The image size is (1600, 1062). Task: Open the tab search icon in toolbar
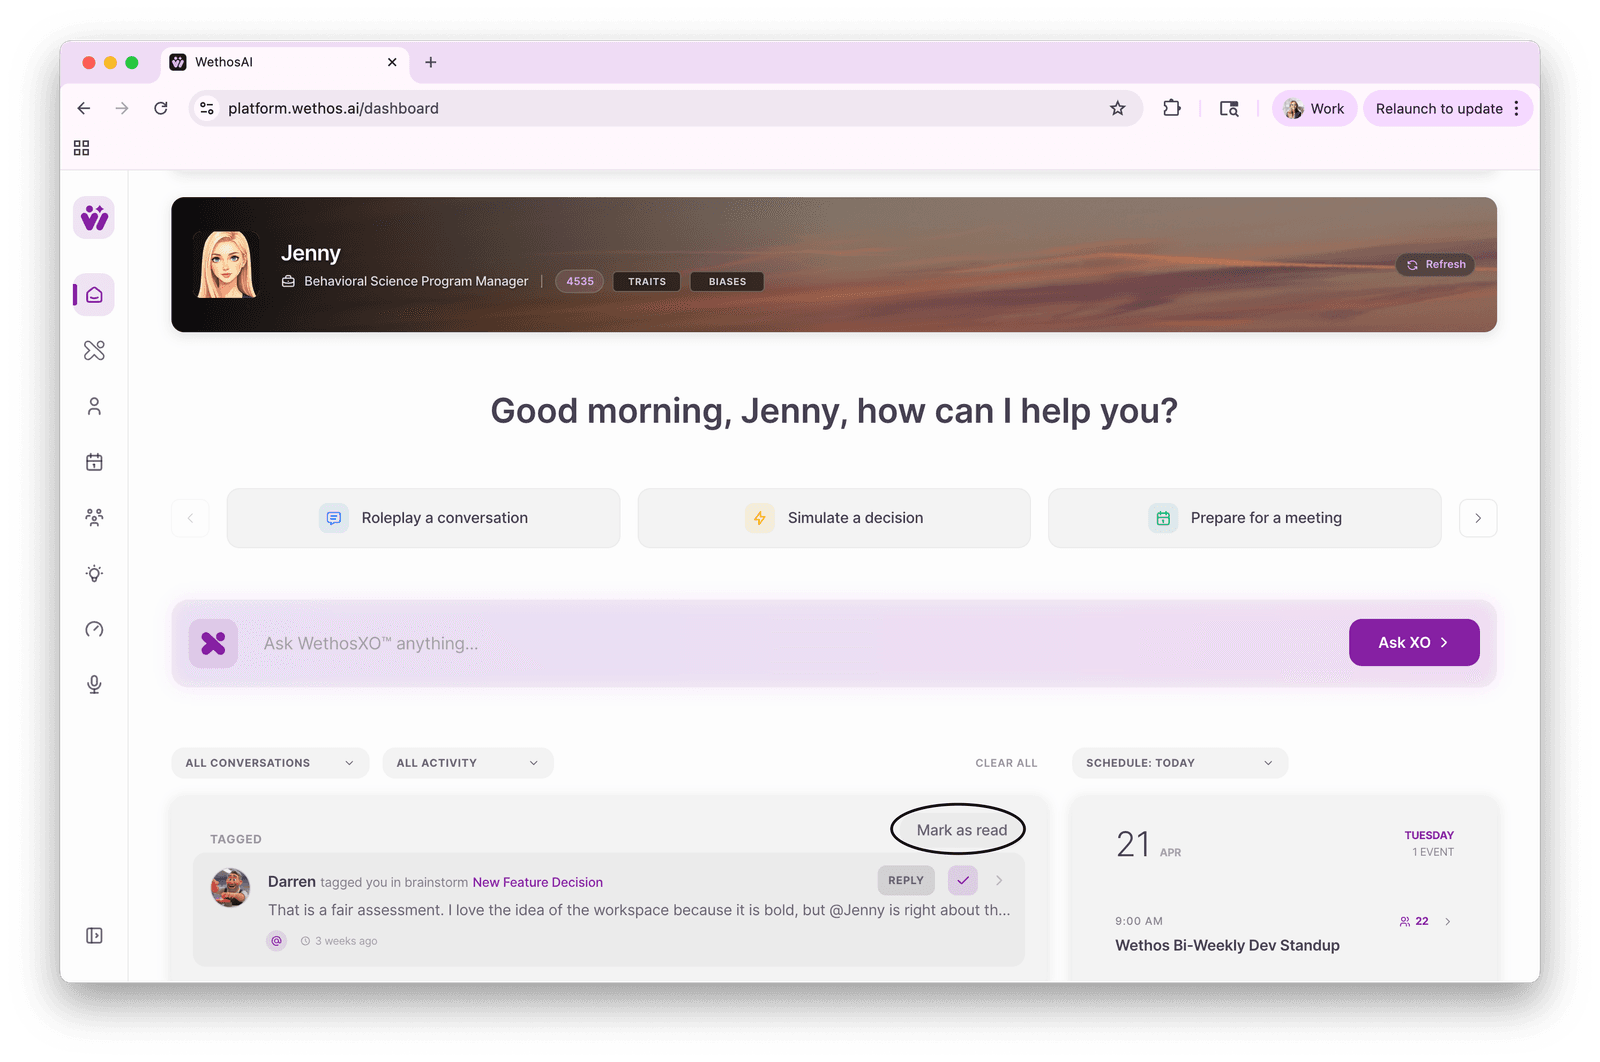click(1229, 108)
